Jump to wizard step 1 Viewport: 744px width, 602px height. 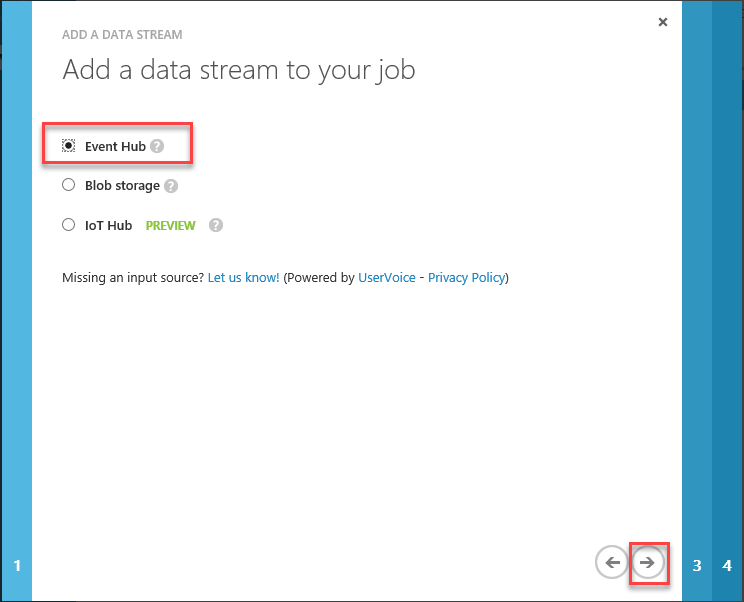(17, 566)
